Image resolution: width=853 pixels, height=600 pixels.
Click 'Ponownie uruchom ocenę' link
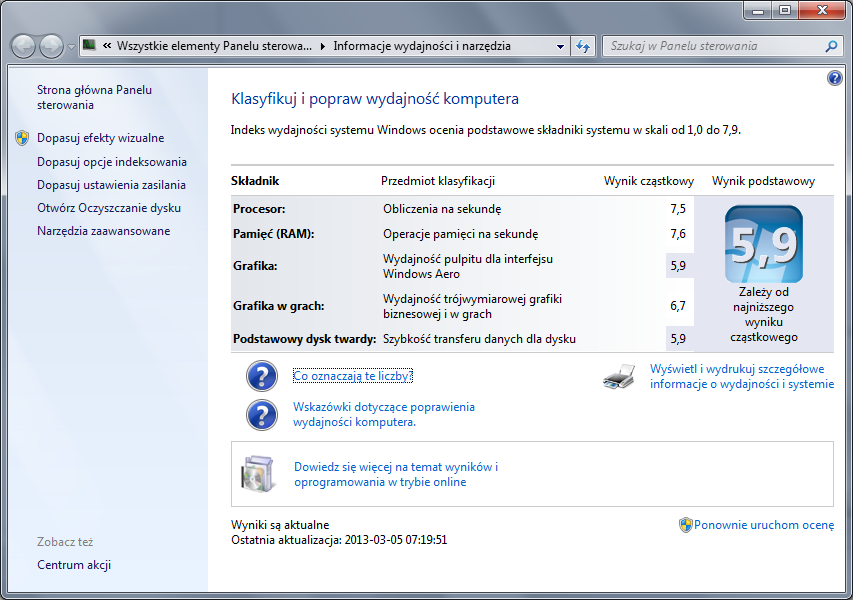coord(764,525)
